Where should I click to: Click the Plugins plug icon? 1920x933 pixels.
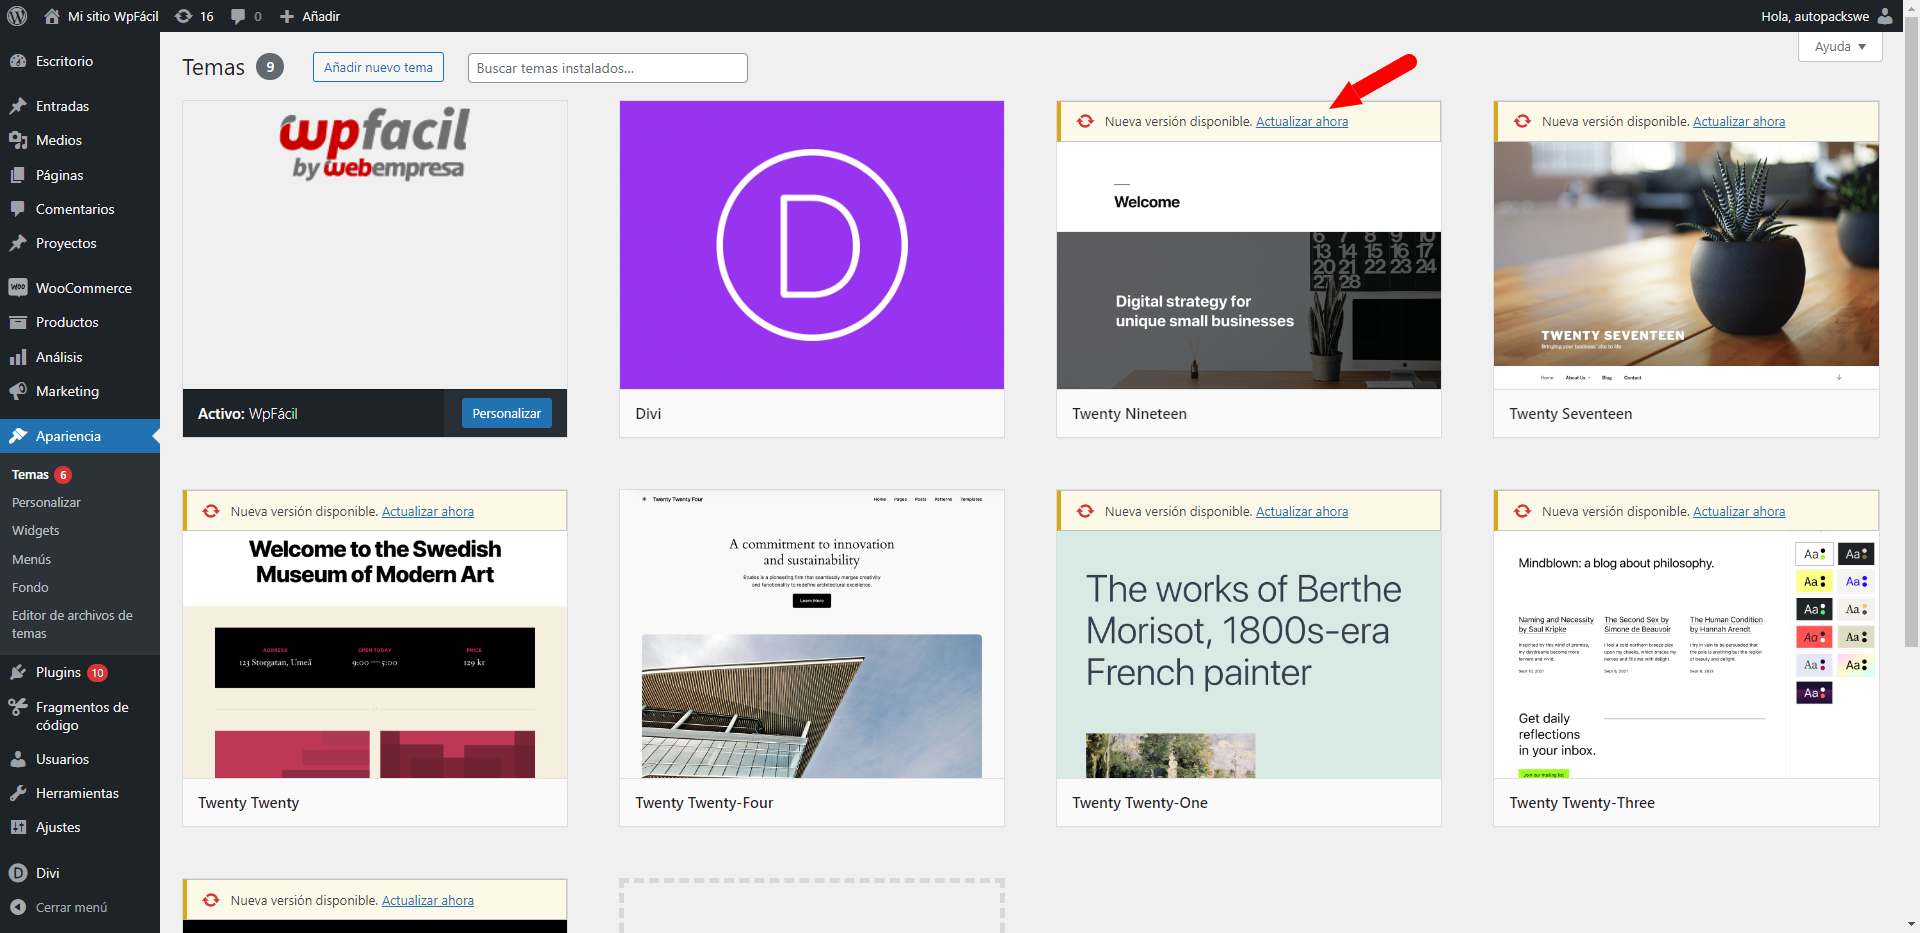point(18,672)
